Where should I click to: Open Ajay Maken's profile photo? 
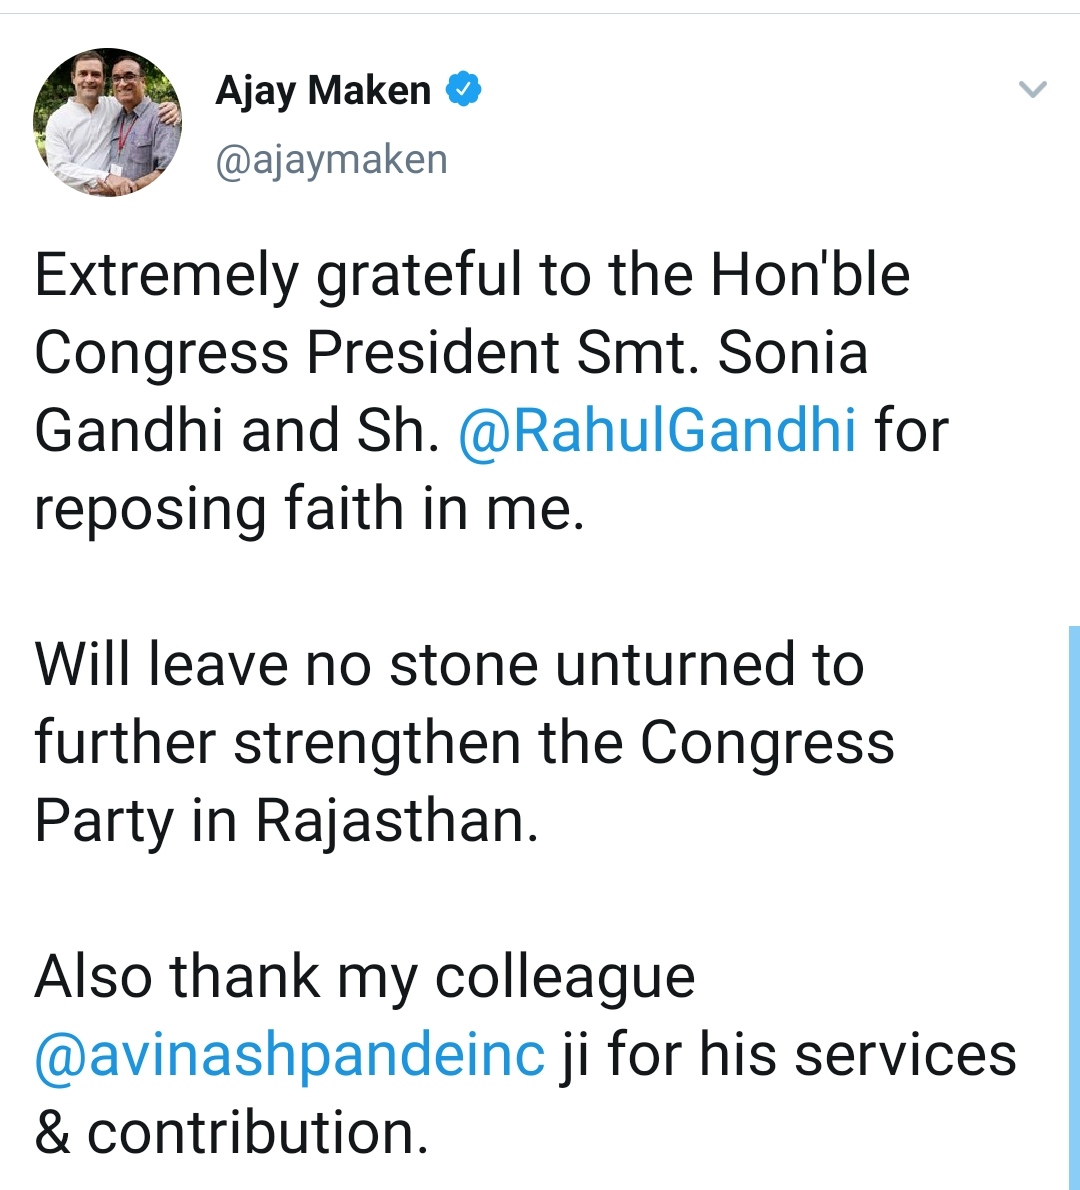107,122
